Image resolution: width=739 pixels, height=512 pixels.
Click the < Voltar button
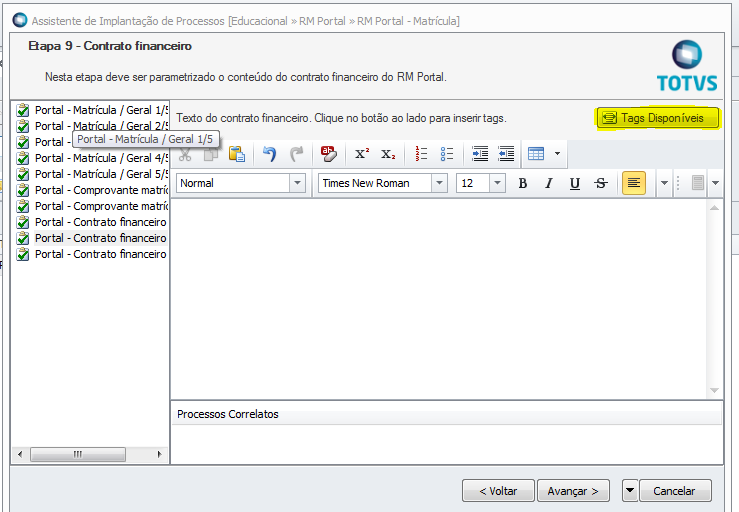pos(498,491)
